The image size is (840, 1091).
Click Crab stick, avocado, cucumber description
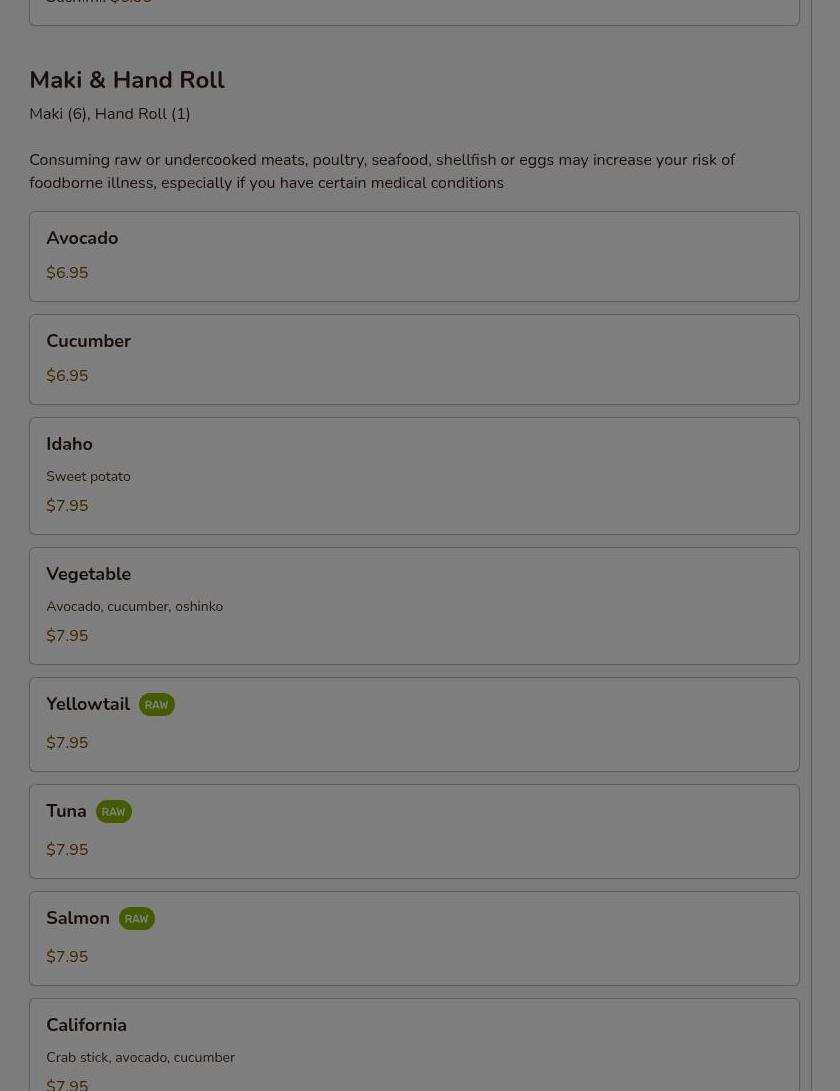click(140, 1058)
